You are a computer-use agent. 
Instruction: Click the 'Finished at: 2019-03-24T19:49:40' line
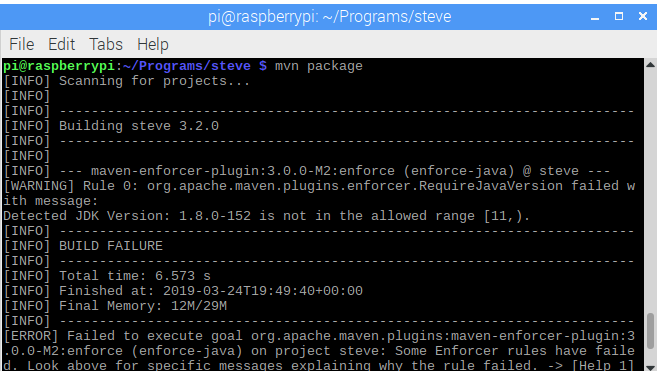point(183,291)
